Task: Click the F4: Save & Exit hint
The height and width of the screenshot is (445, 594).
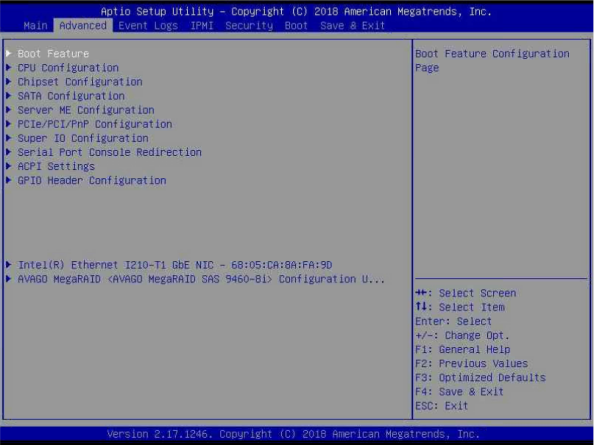Action: coord(459,392)
